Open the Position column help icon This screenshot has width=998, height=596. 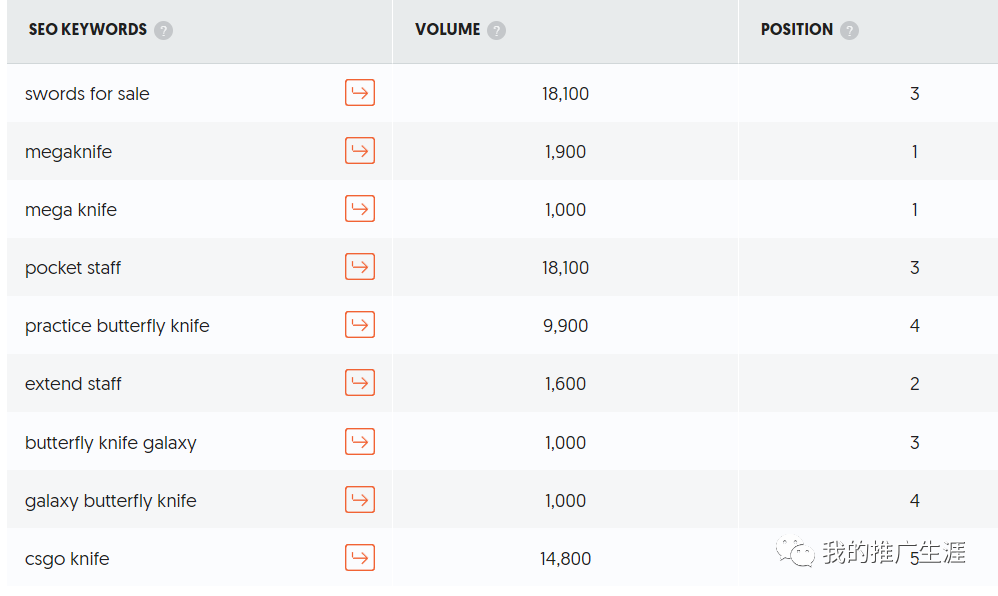tap(849, 30)
